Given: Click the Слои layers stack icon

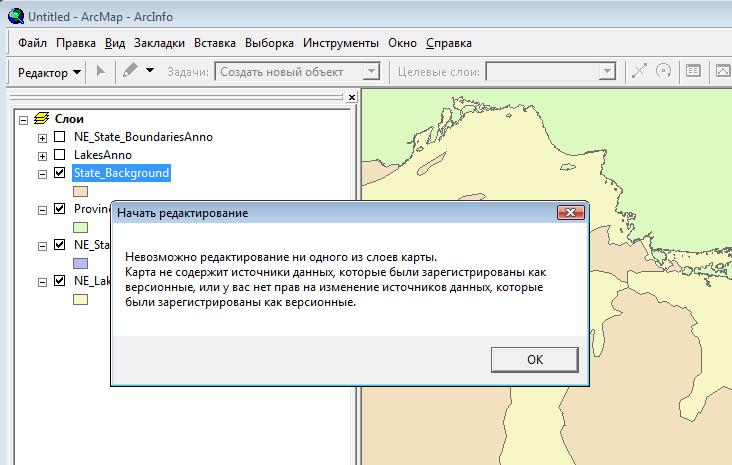Looking at the screenshot, I should coord(42,119).
